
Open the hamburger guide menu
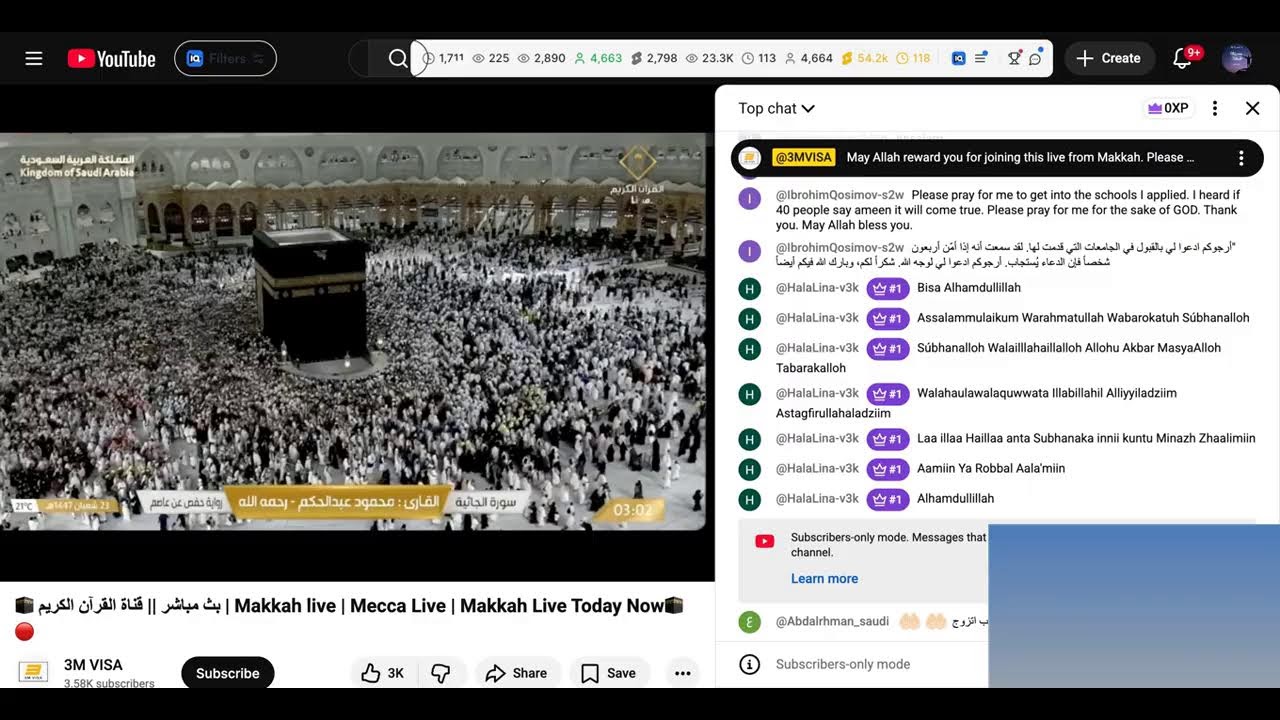(x=34, y=59)
